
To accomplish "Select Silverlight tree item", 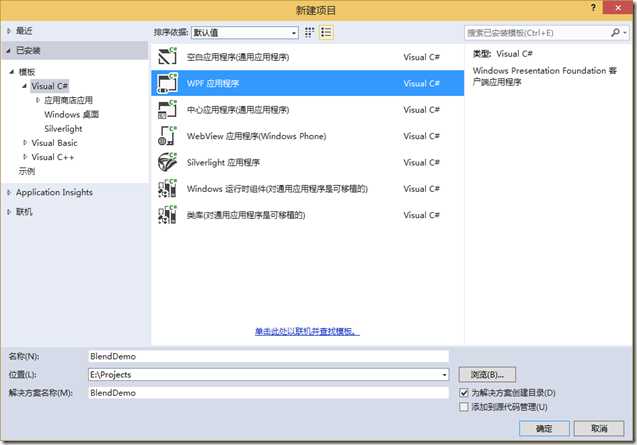I will point(63,129).
